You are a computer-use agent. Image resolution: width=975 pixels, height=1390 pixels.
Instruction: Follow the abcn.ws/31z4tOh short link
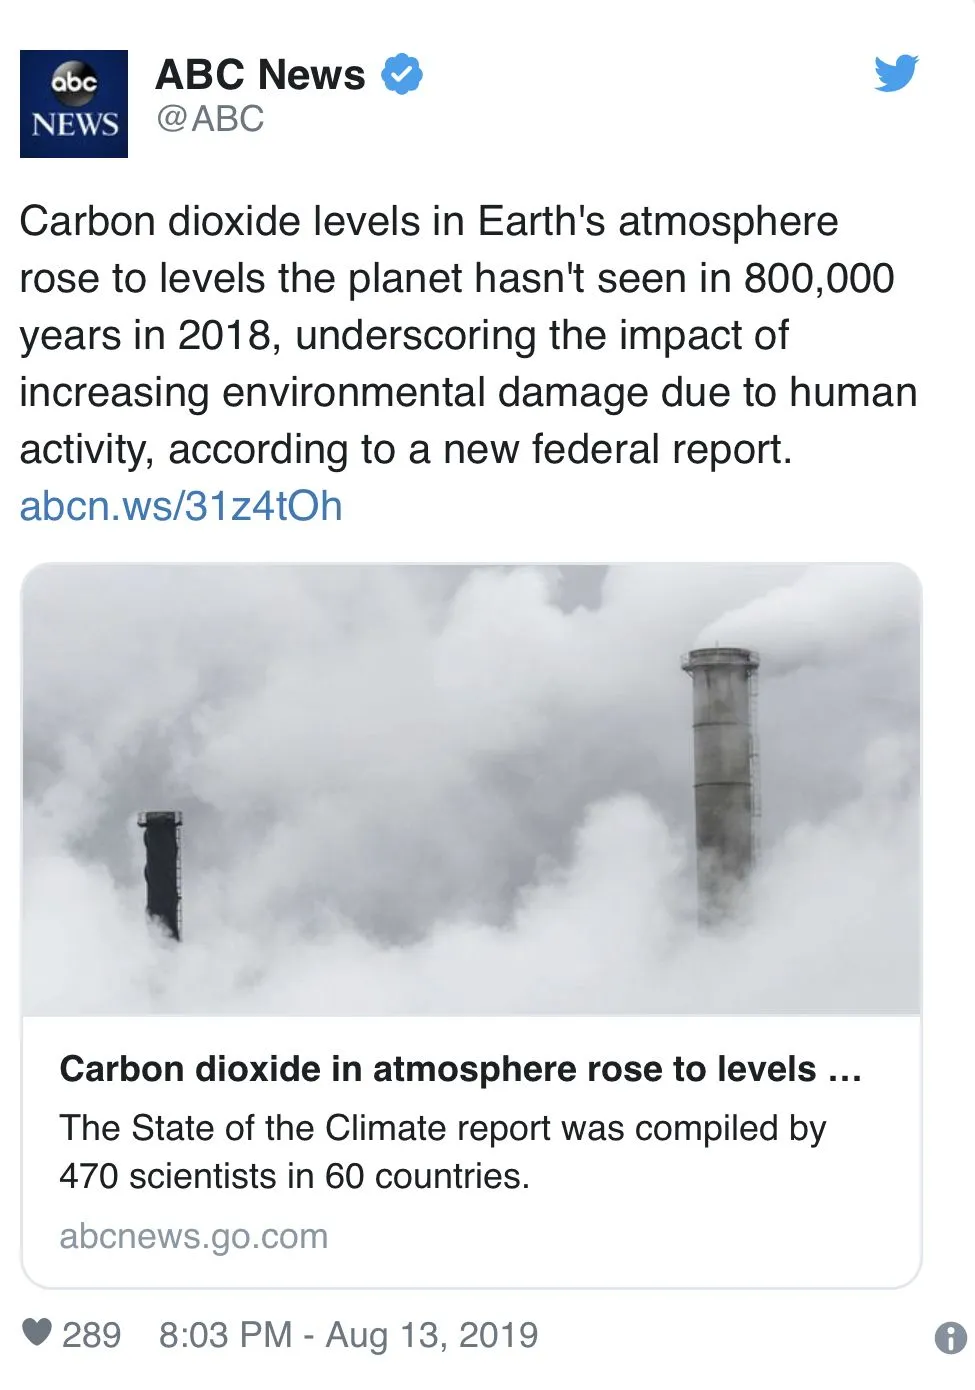[x=181, y=506]
